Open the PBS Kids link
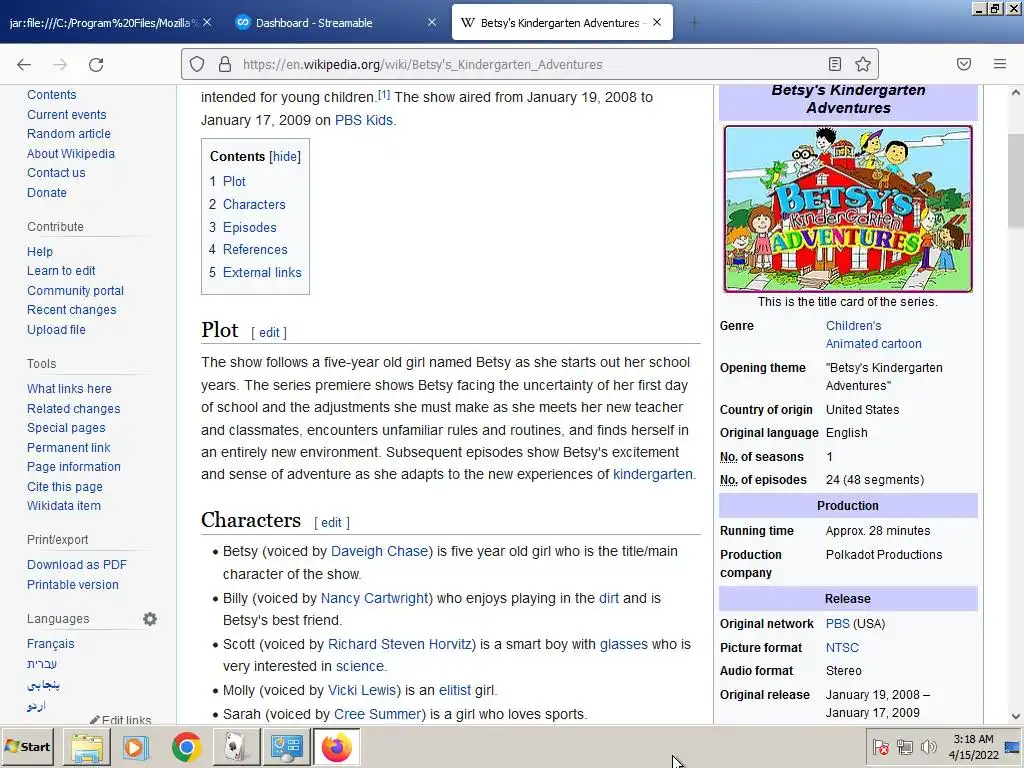1024x768 pixels. (364, 120)
